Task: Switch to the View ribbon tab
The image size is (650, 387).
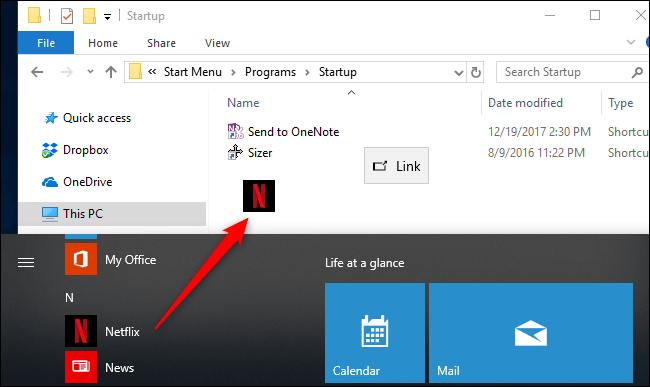Action: [217, 43]
